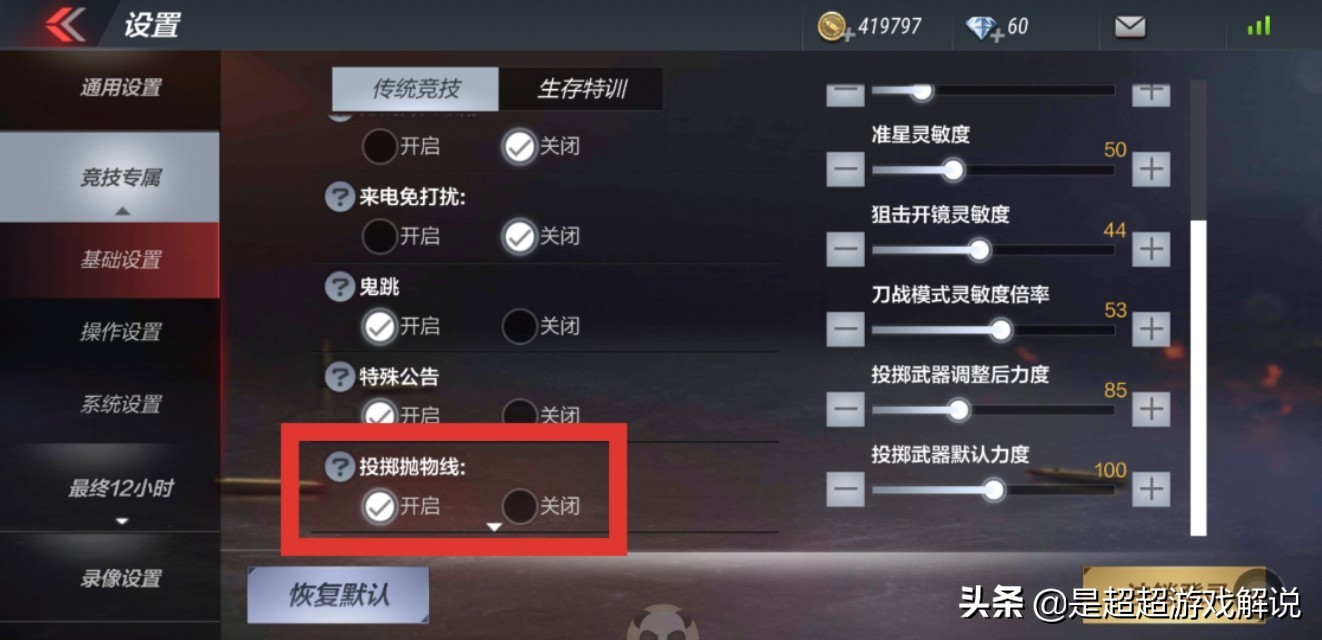
Task: Add gold coins via coin icon
Action: [x=833, y=27]
